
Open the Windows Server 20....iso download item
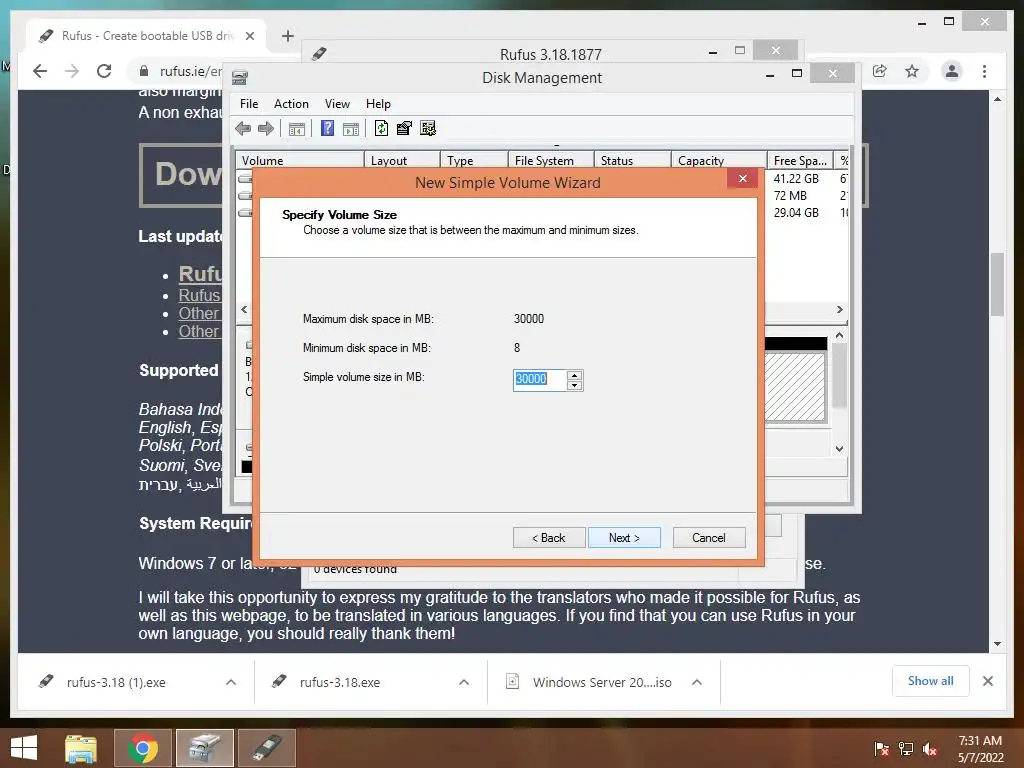[x=602, y=682]
